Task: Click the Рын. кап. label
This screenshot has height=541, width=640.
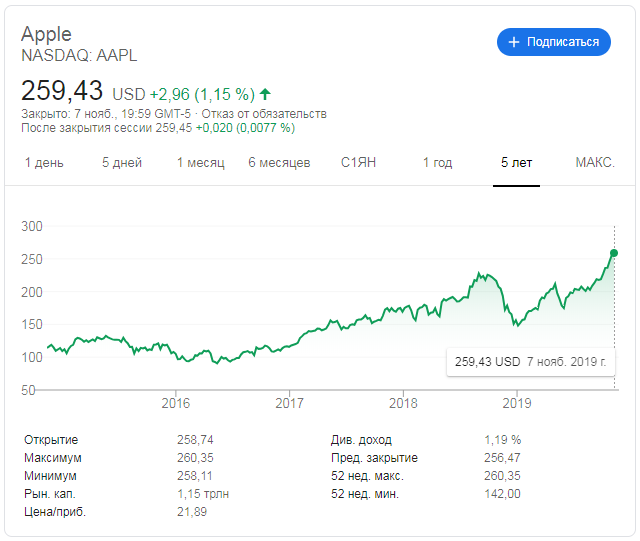Action: [50, 494]
